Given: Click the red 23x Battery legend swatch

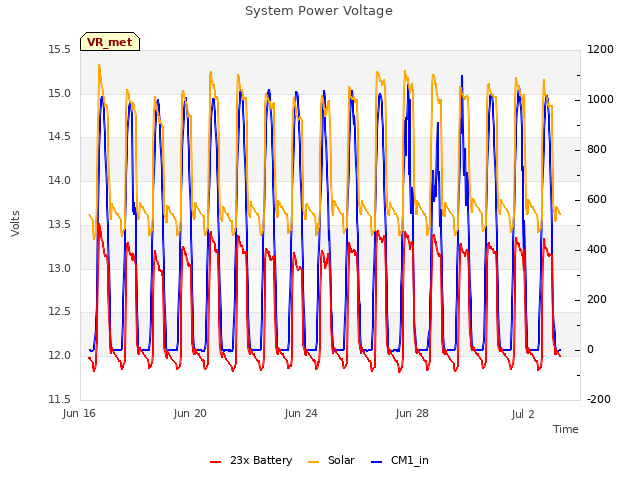Looking at the screenshot, I should click(x=216, y=462).
